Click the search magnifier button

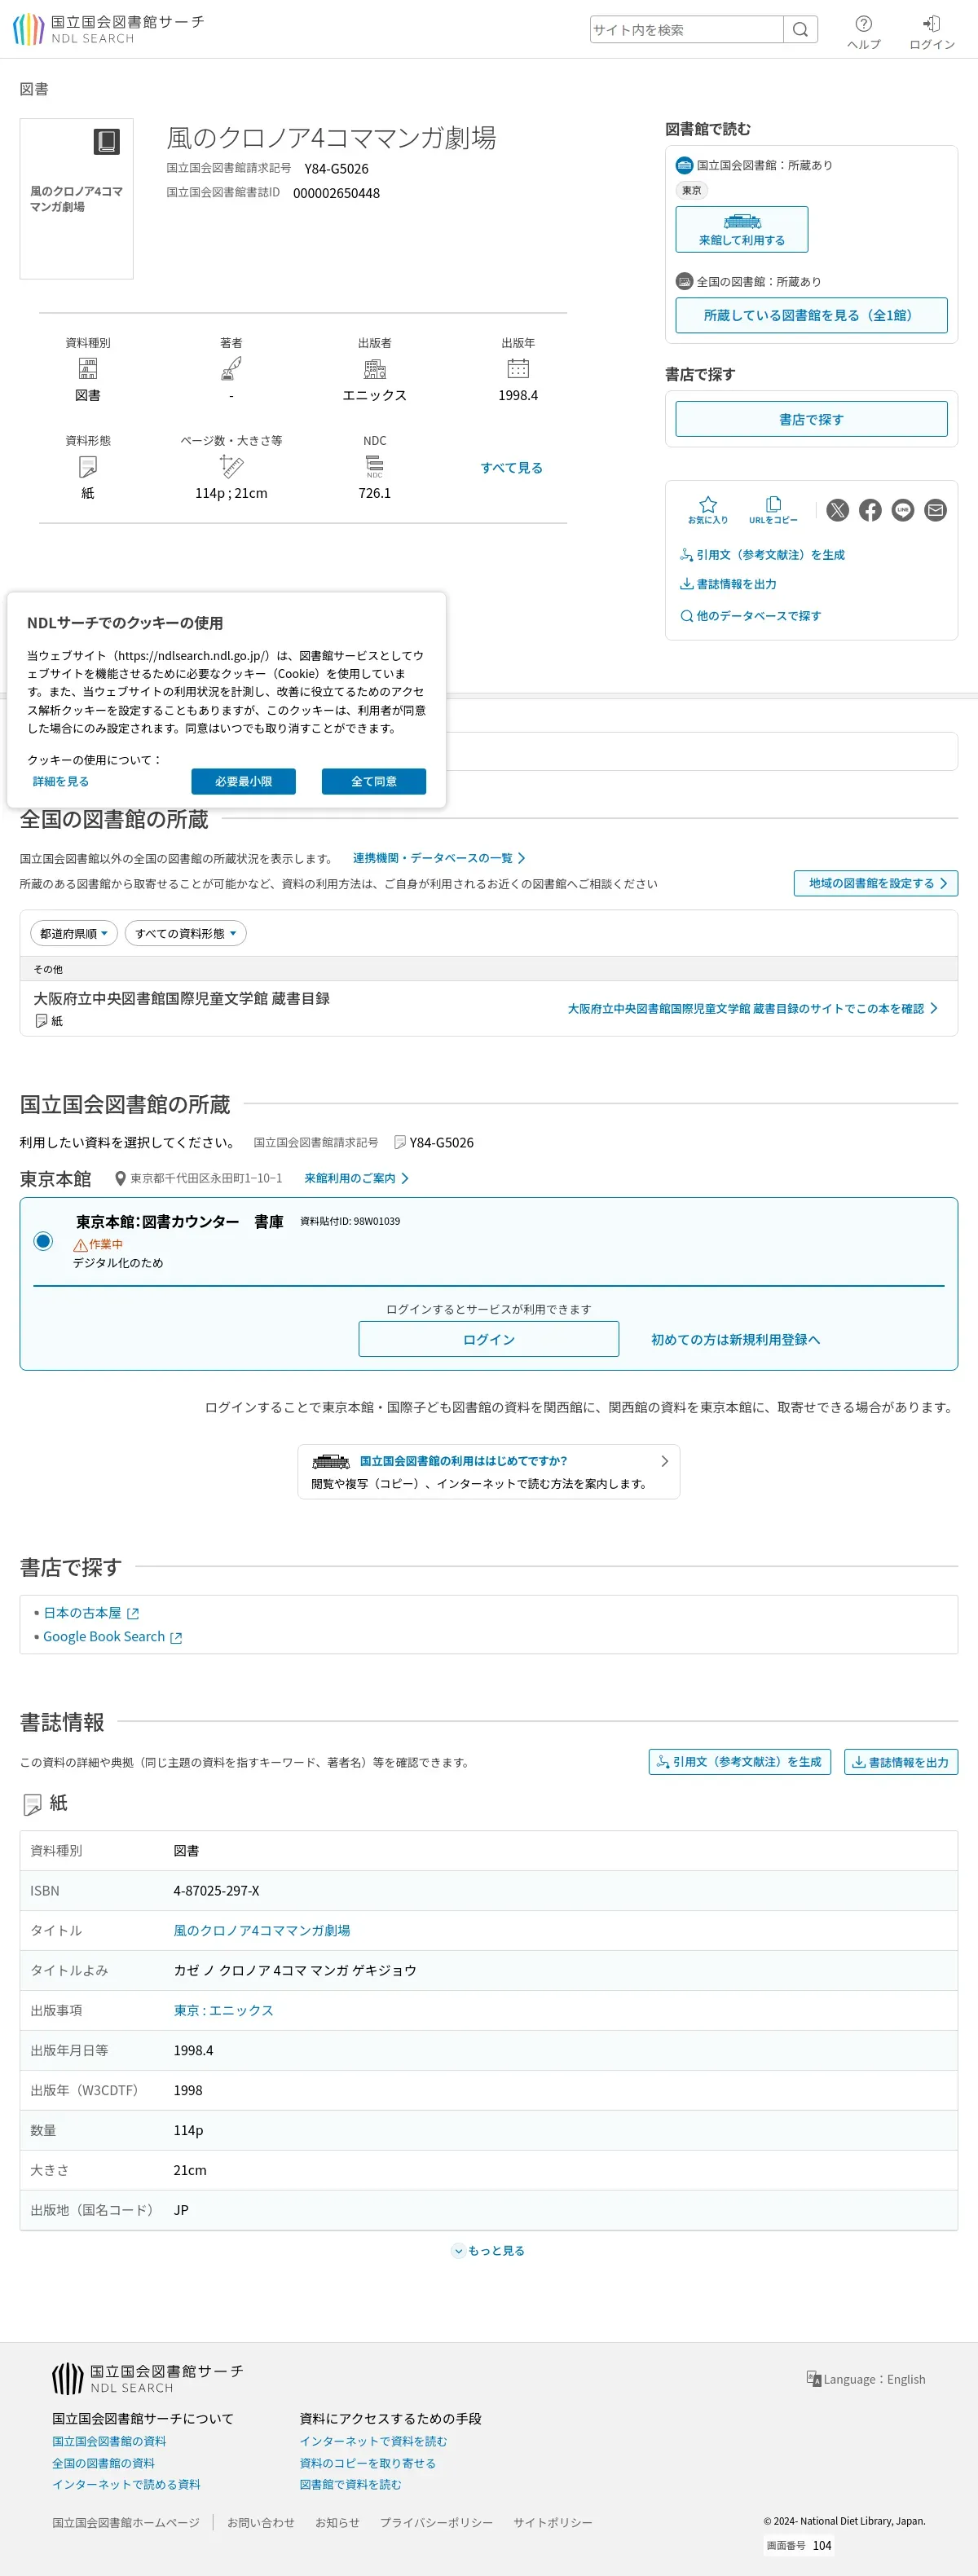point(800,30)
